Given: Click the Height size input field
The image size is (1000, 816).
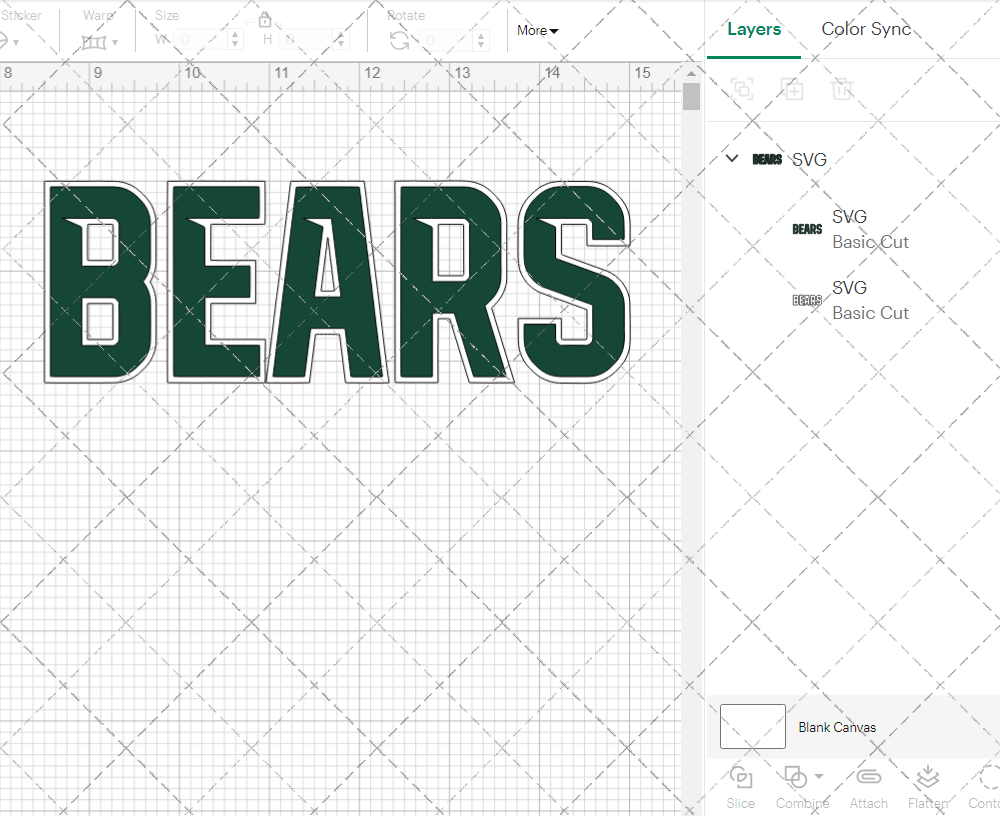Looking at the screenshot, I should pos(306,40).
